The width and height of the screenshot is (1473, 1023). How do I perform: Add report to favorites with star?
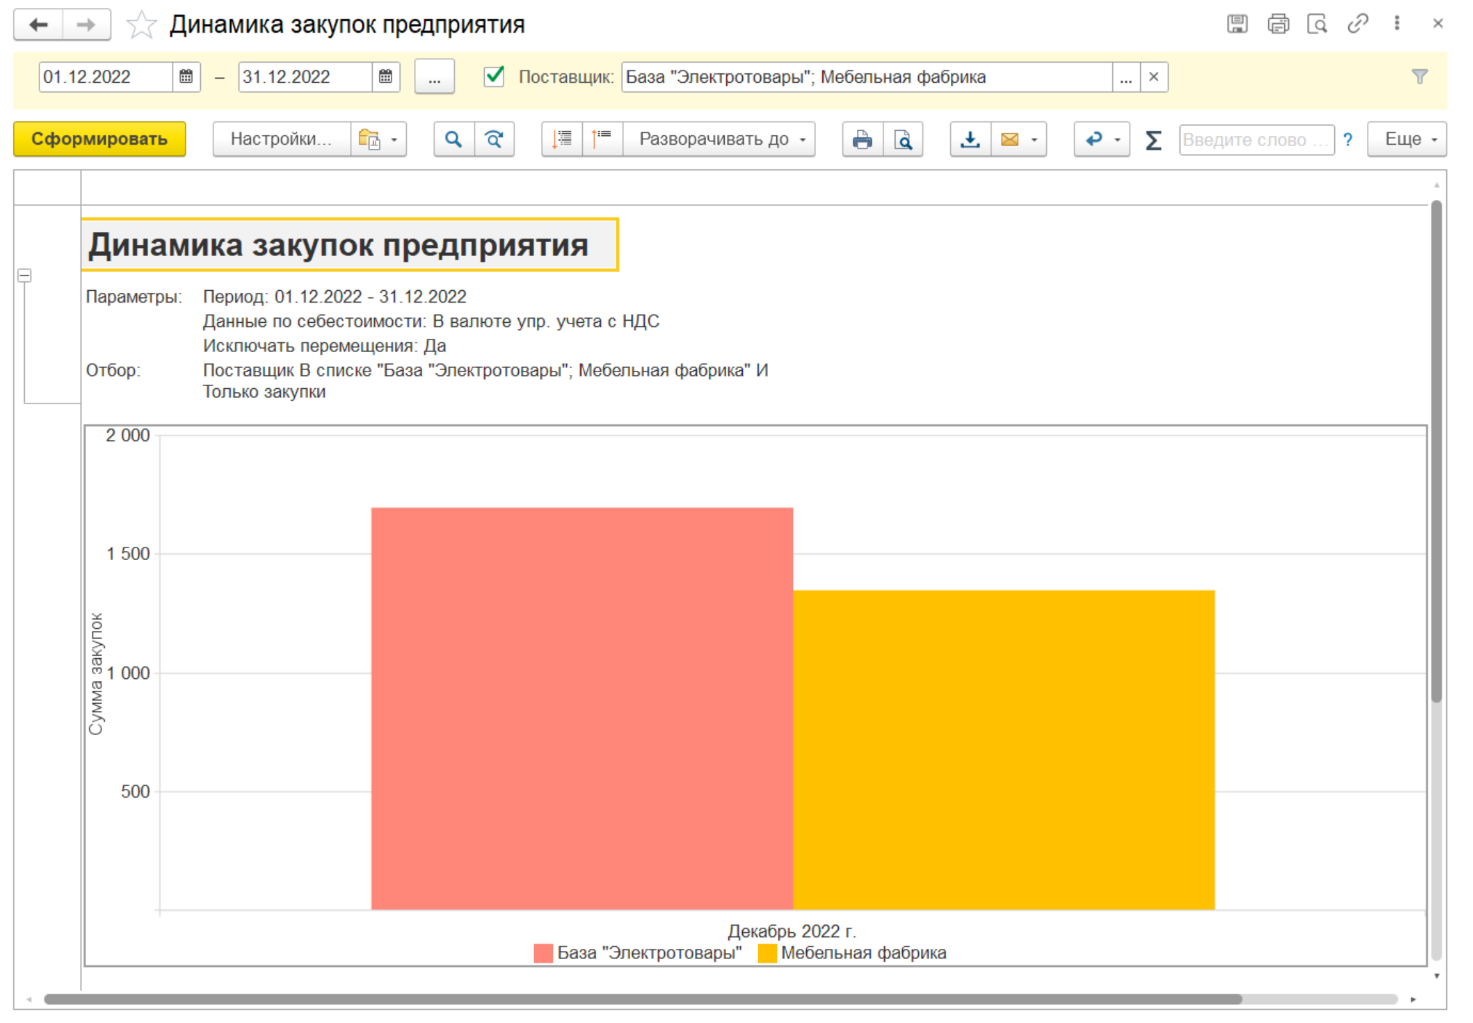coord(142,25)
